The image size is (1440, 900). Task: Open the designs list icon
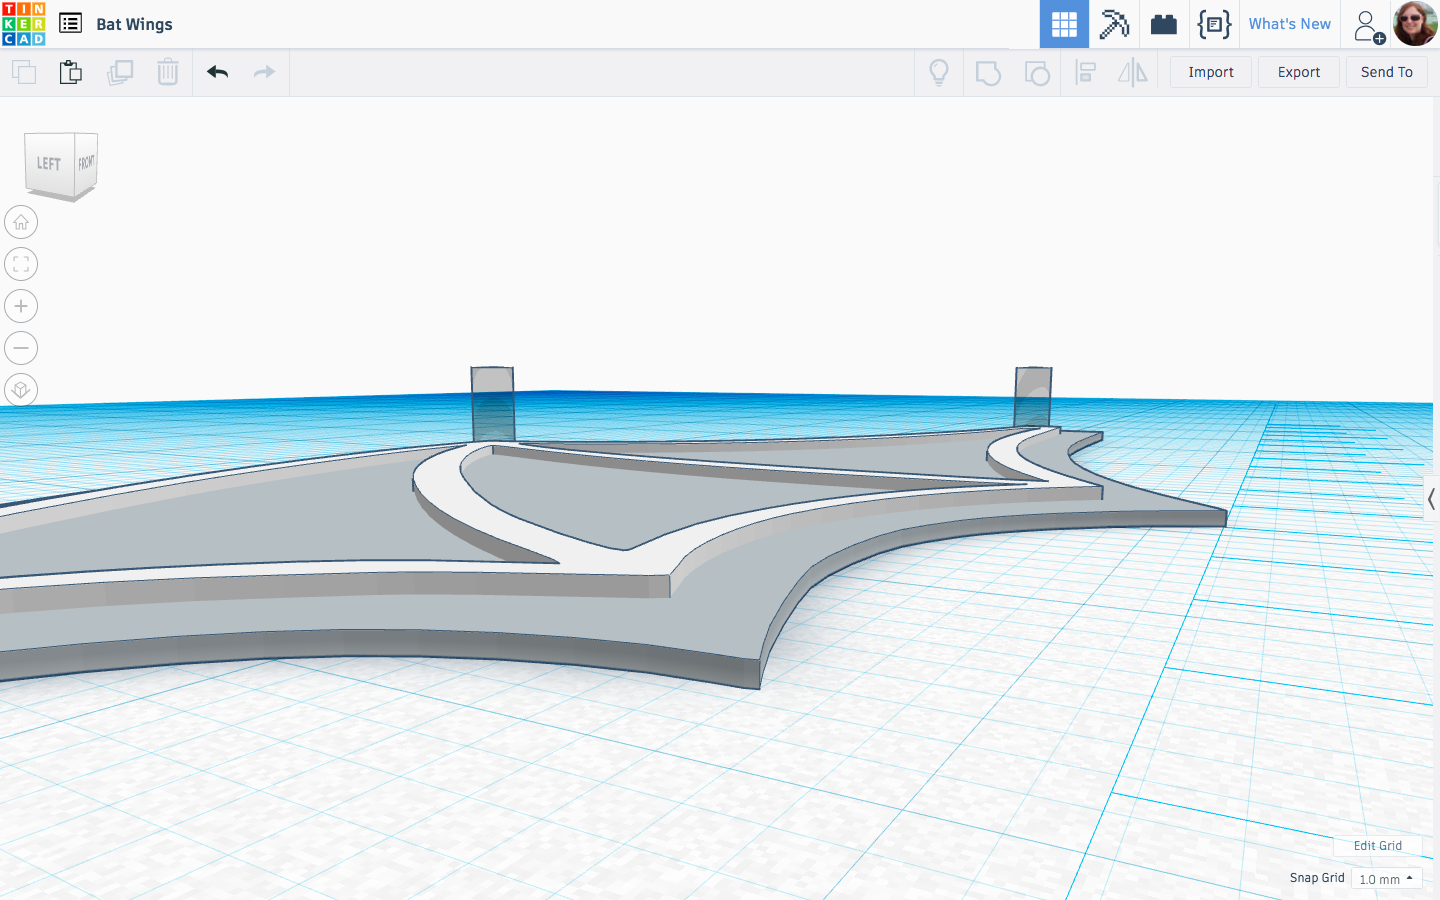point(70,23)
